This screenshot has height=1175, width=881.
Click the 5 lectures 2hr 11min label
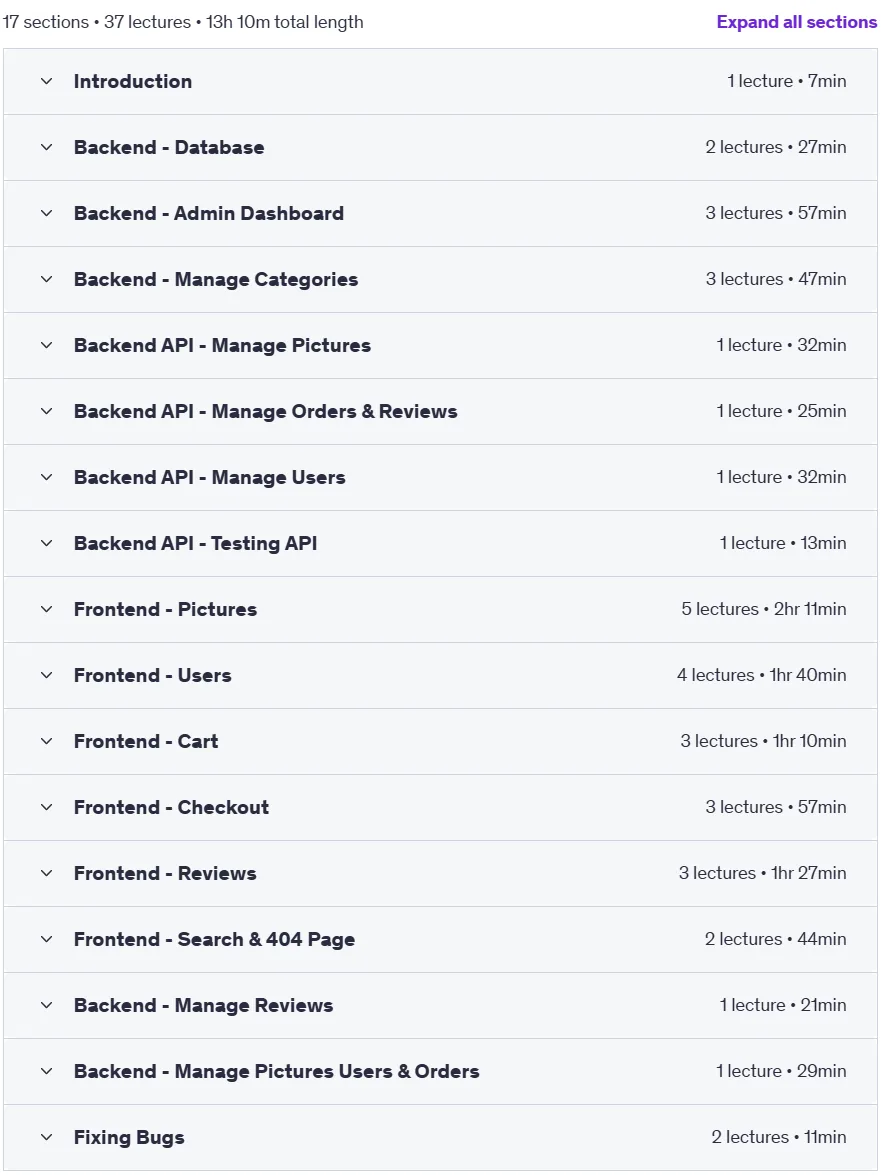[x=763, y=608]
